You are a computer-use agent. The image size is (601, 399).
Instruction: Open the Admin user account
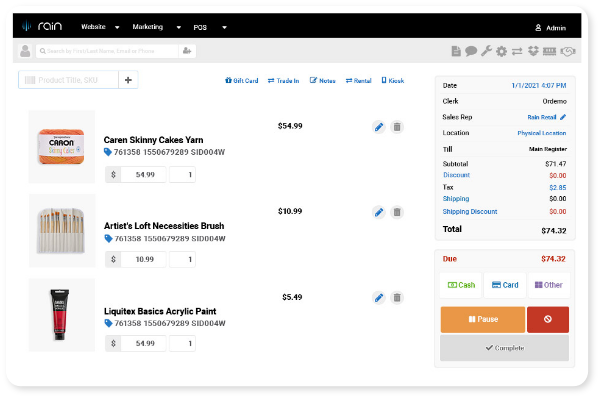(550, 28)
